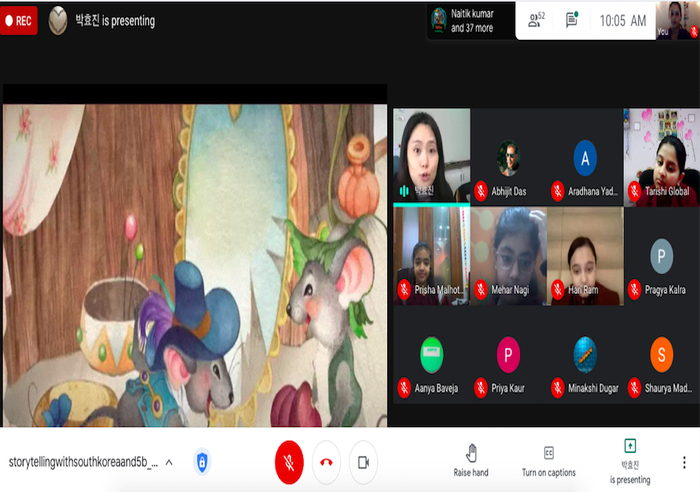Click presenter avatar next to 'is presenting'
The width and height of the screenshot is (700, 492).
[x=58, y=21]
